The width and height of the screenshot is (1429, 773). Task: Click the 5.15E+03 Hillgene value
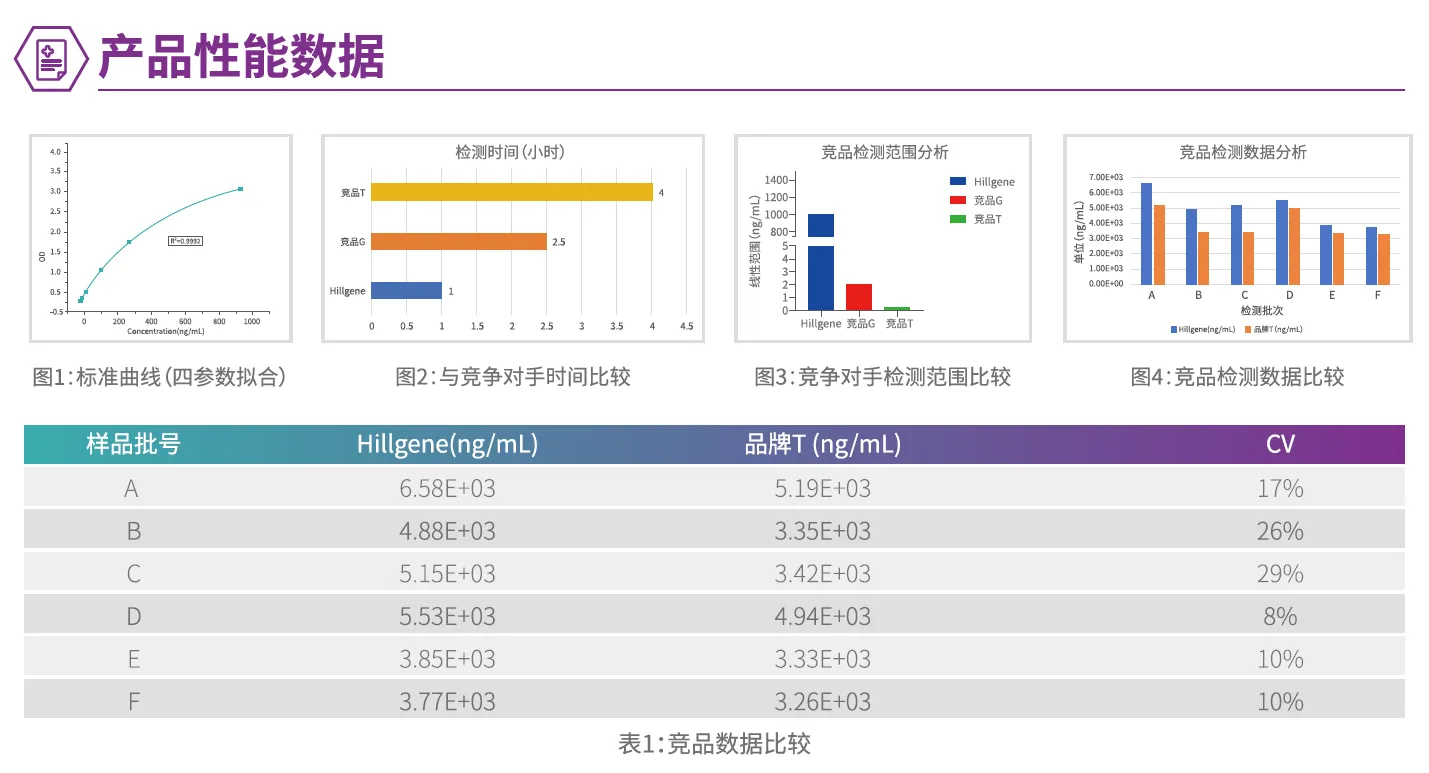point(447,573)
